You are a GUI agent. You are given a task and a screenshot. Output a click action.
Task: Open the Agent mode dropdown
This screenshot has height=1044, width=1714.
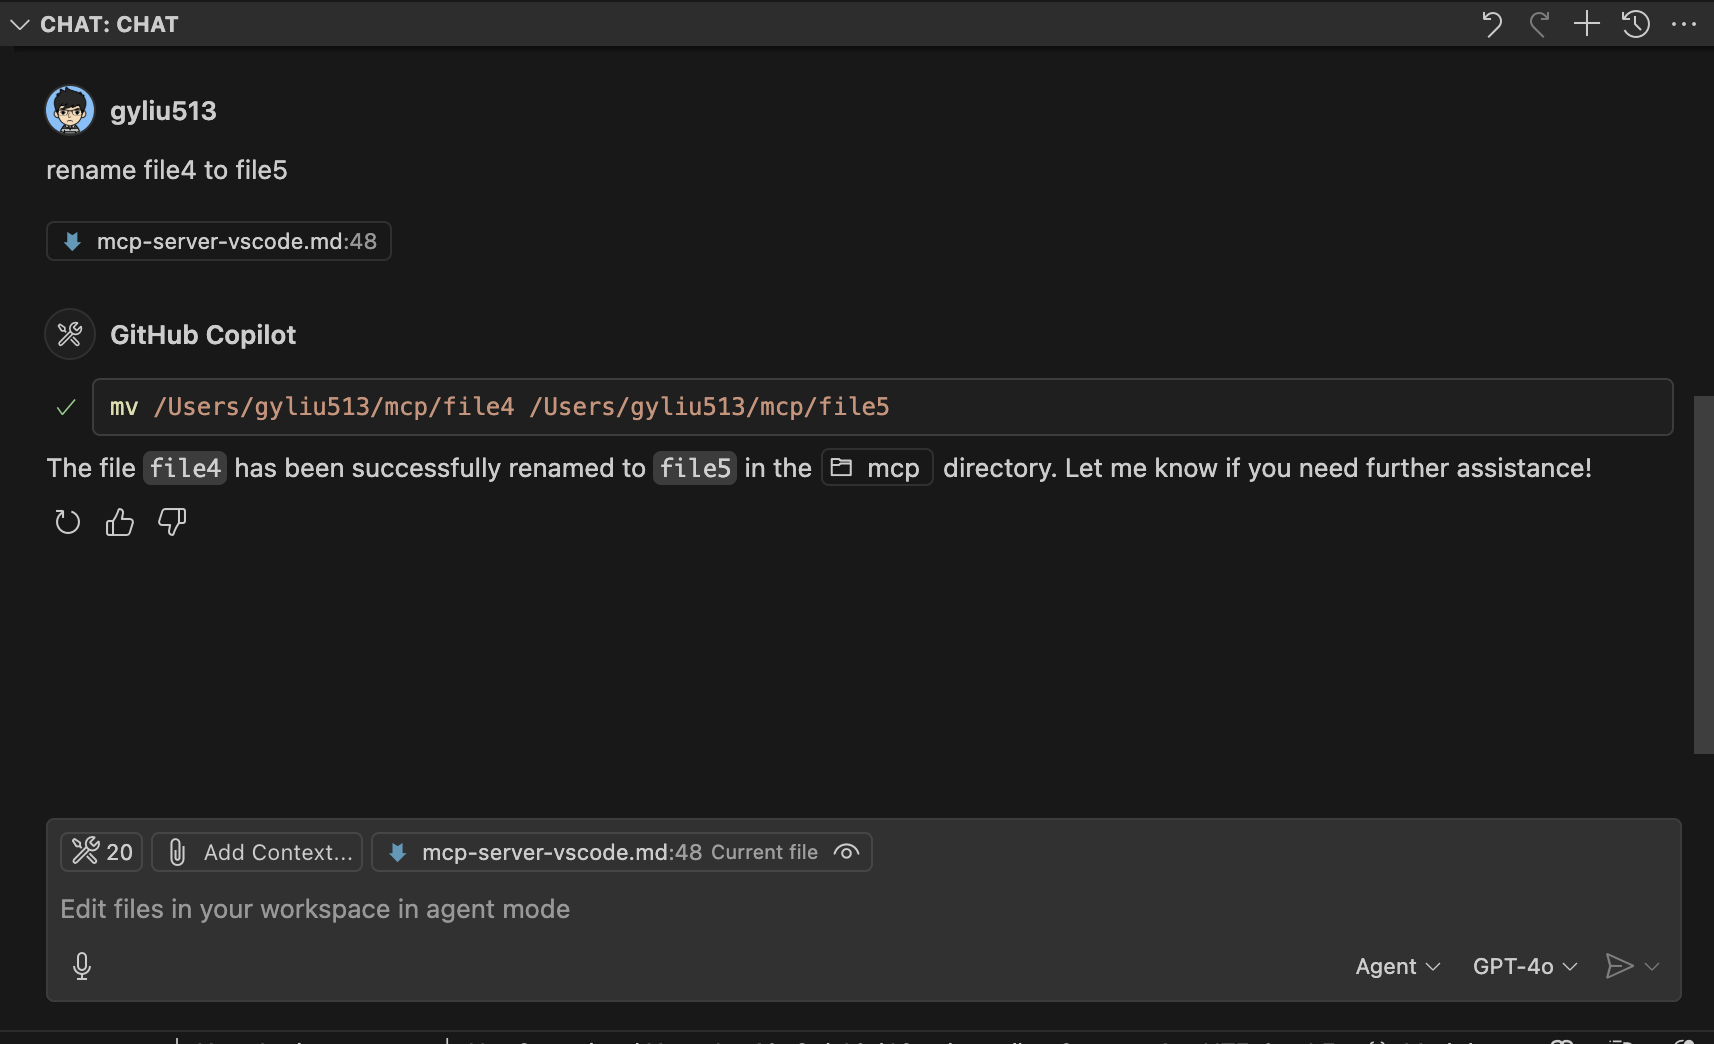(1397, 966)
